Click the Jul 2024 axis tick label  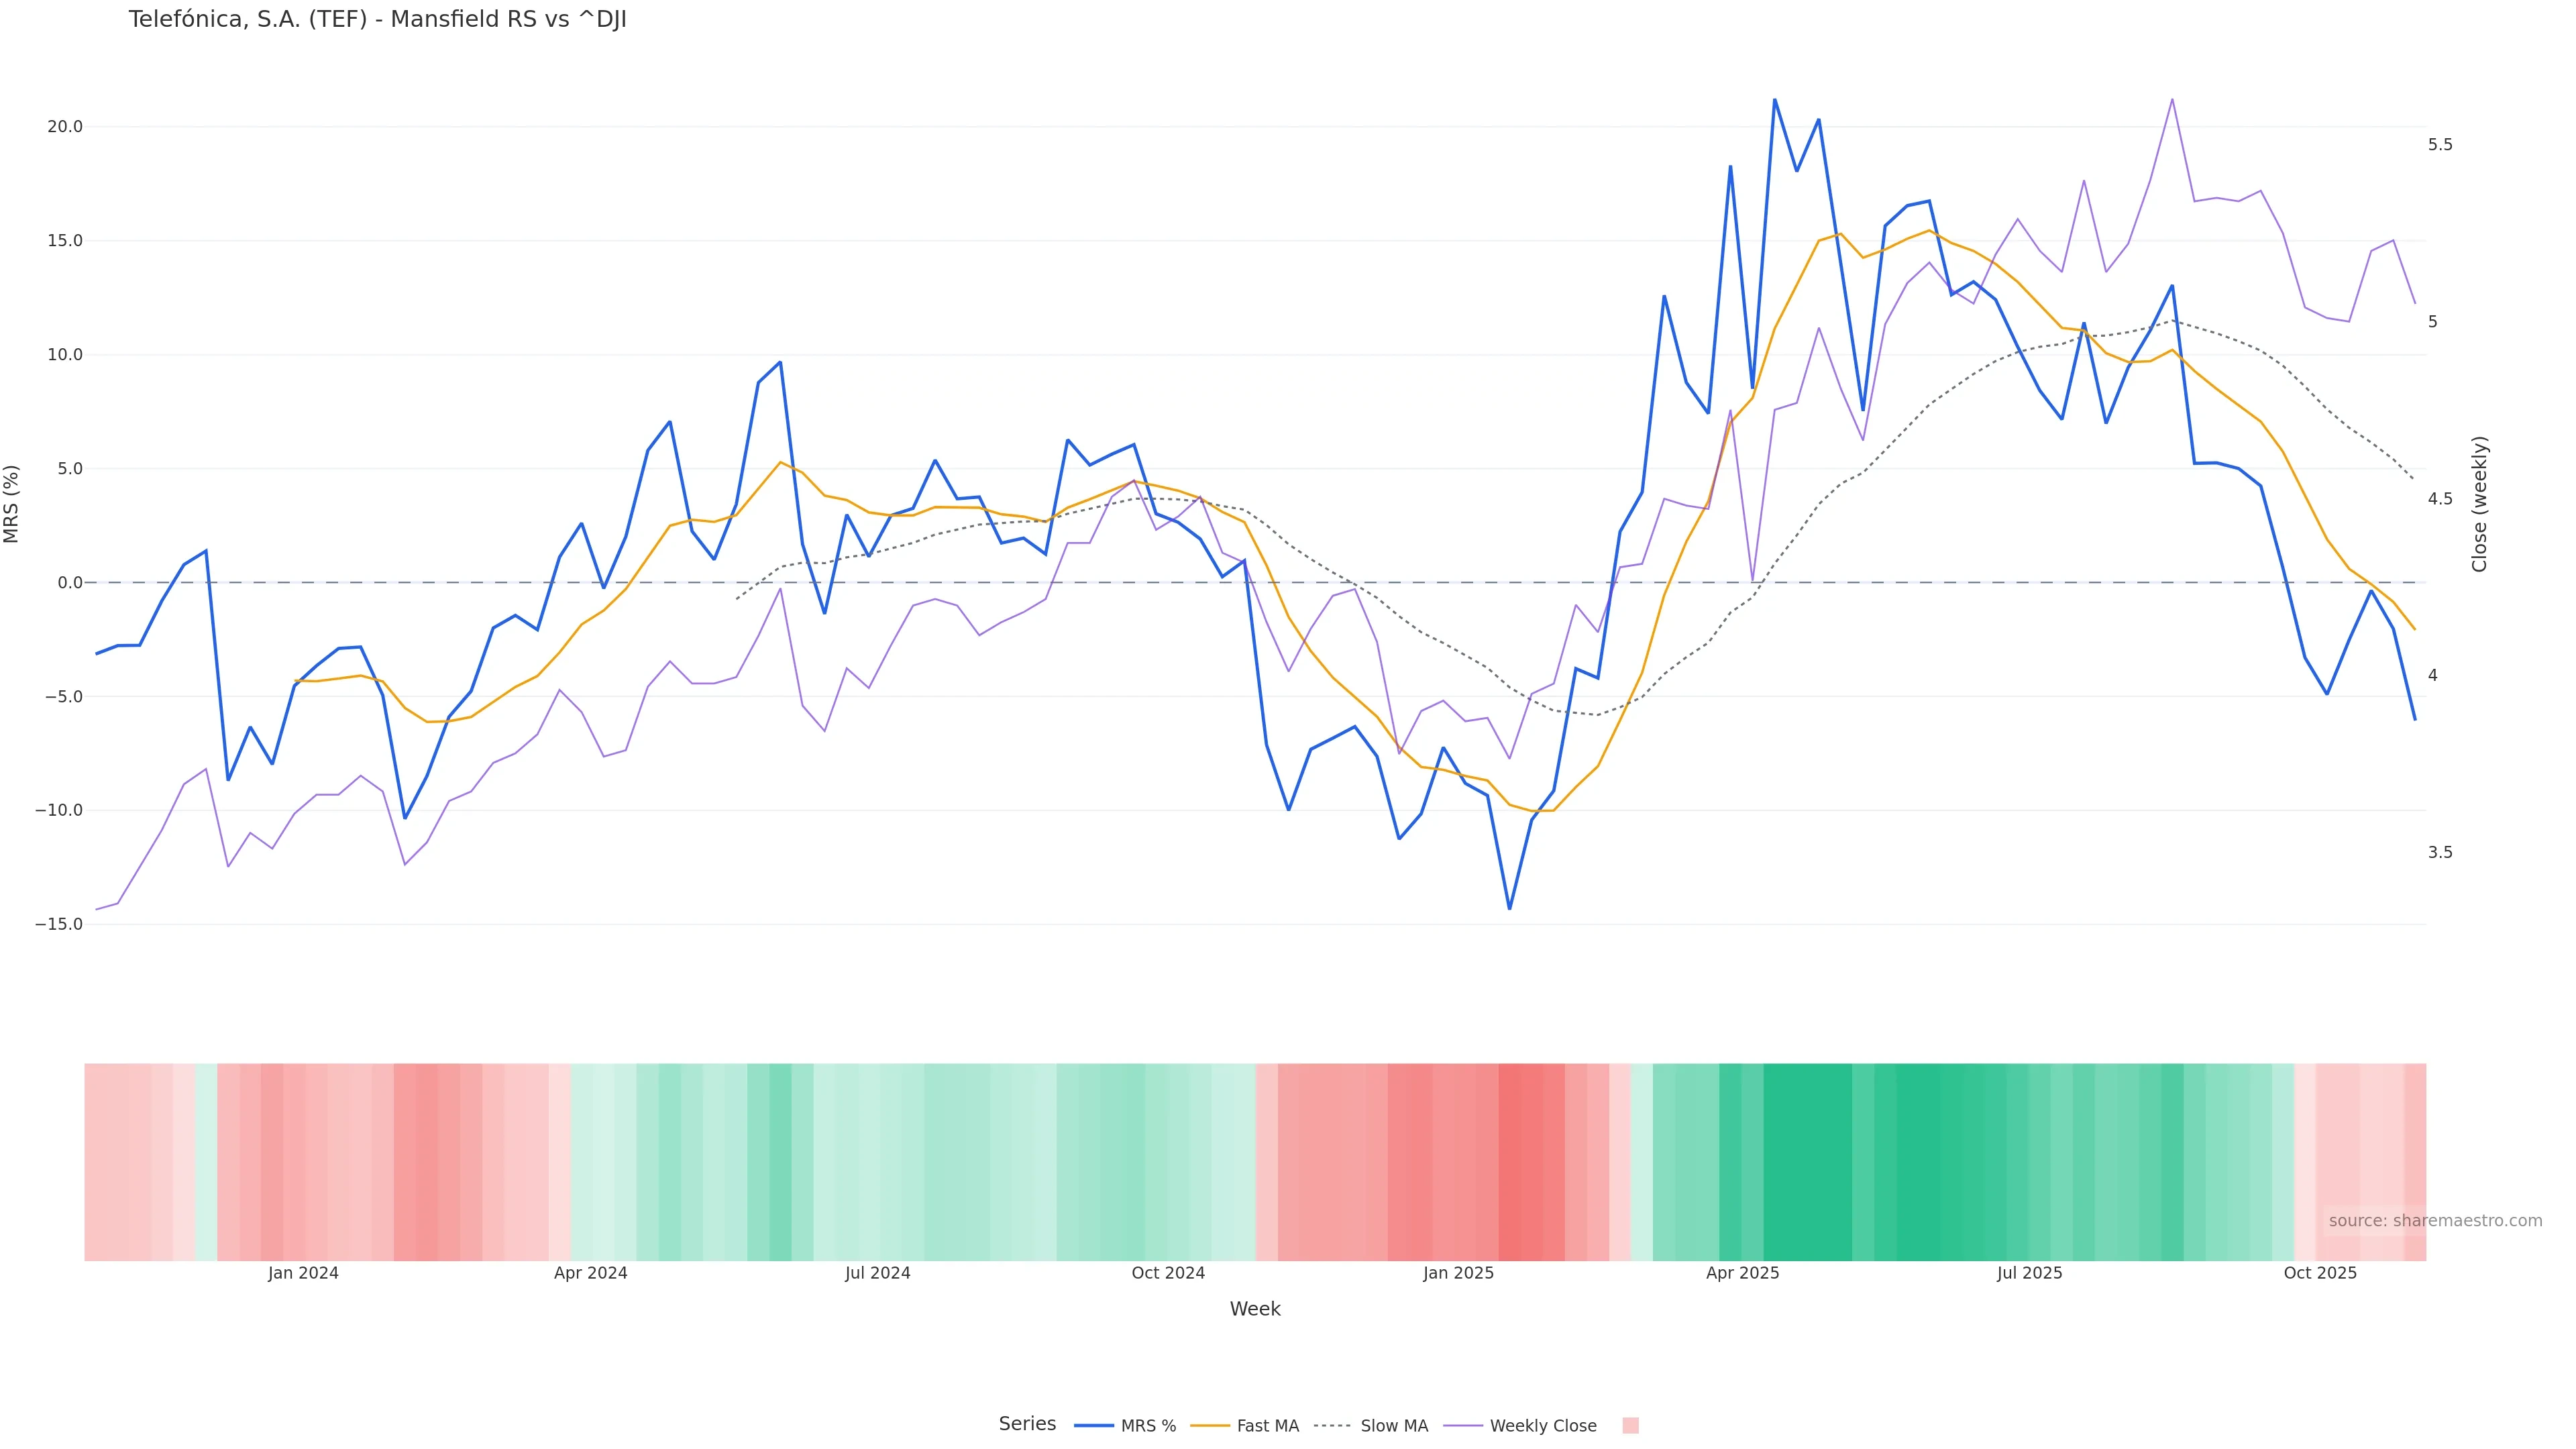pos(878,1273)
